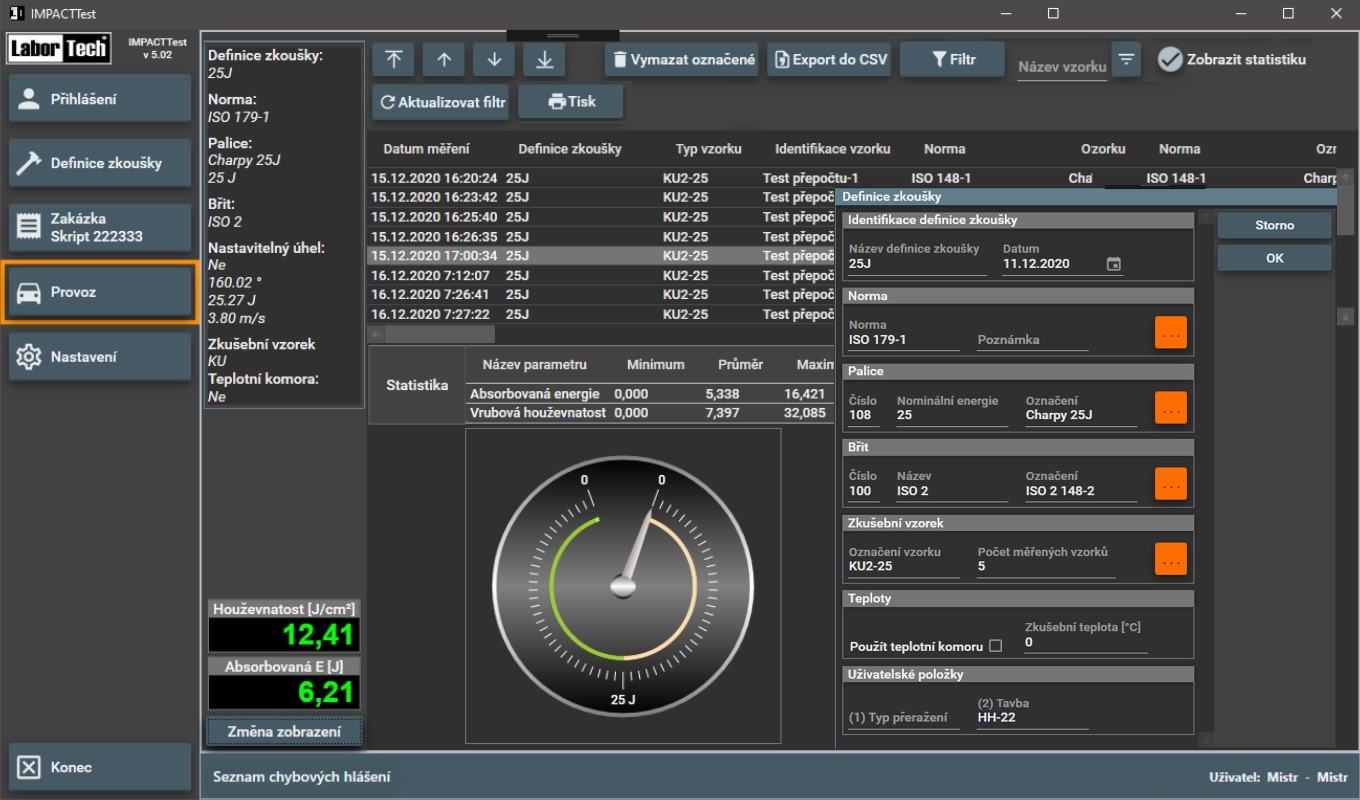Move selection up one row
Viewport: 1360px width, 800px height.
coord(443,60)
